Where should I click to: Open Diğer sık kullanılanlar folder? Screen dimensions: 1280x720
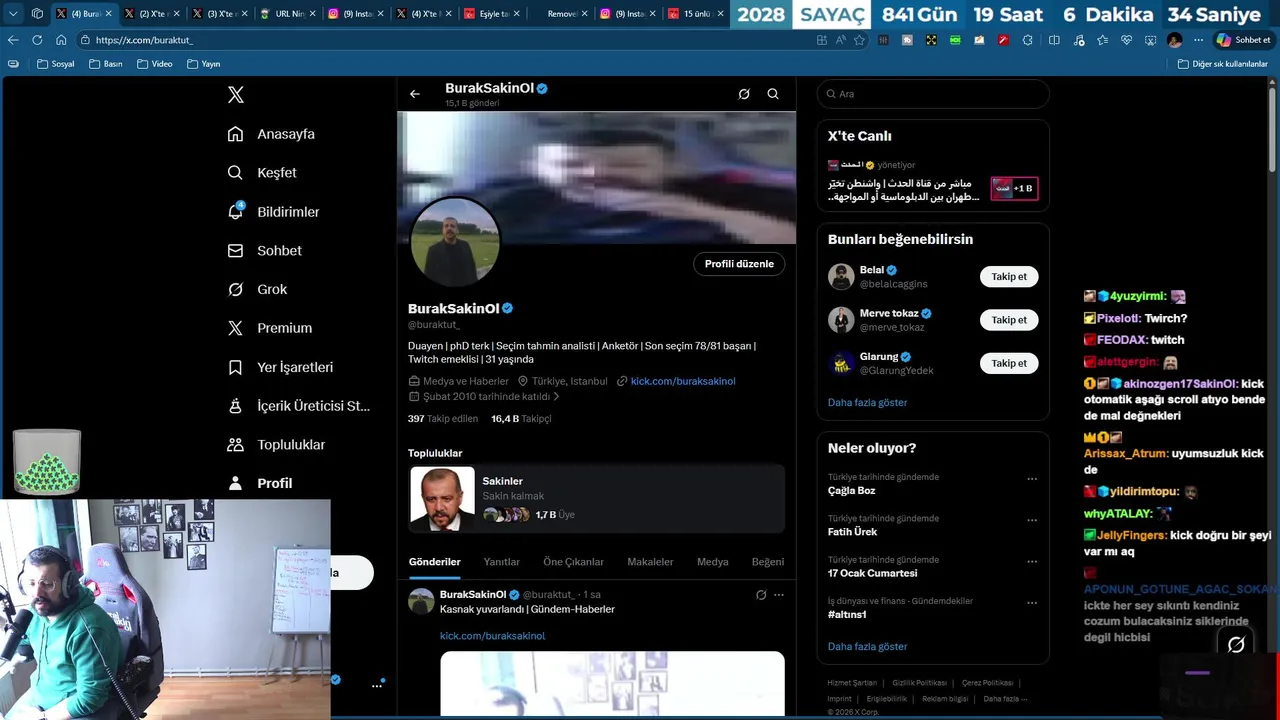(x=1222, y=64)
